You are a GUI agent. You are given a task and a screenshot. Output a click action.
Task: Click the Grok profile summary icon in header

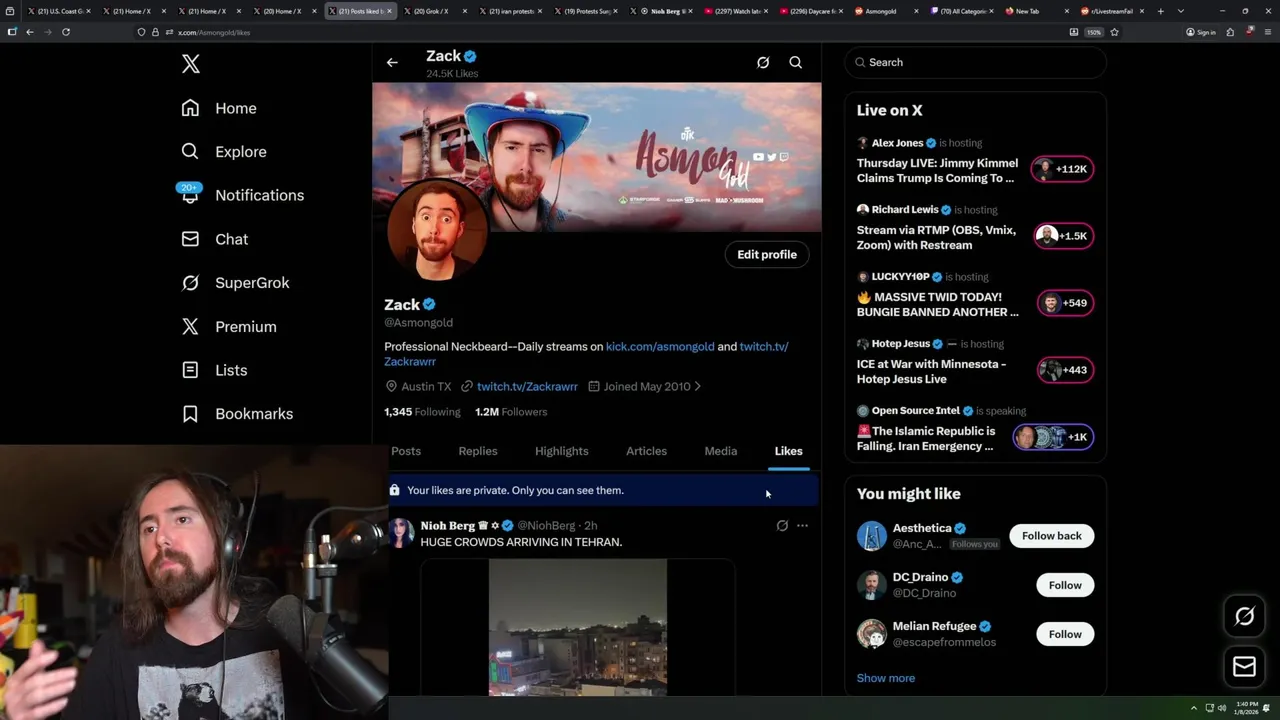(x=763, y=62)
